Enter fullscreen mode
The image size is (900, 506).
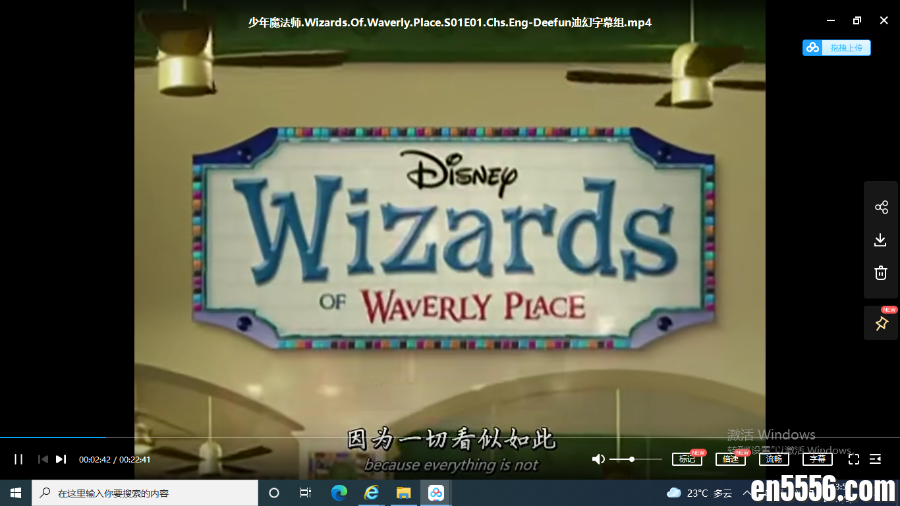[x=854, y=459]
